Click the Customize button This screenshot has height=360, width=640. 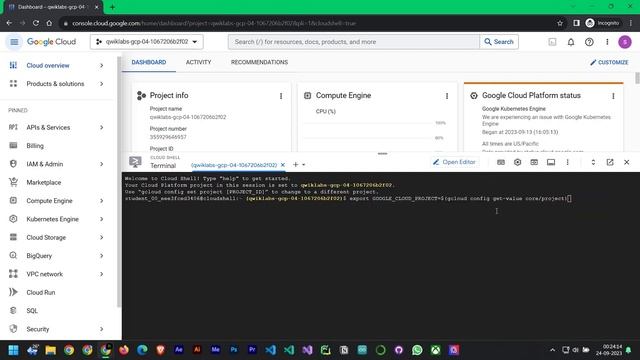609,62
